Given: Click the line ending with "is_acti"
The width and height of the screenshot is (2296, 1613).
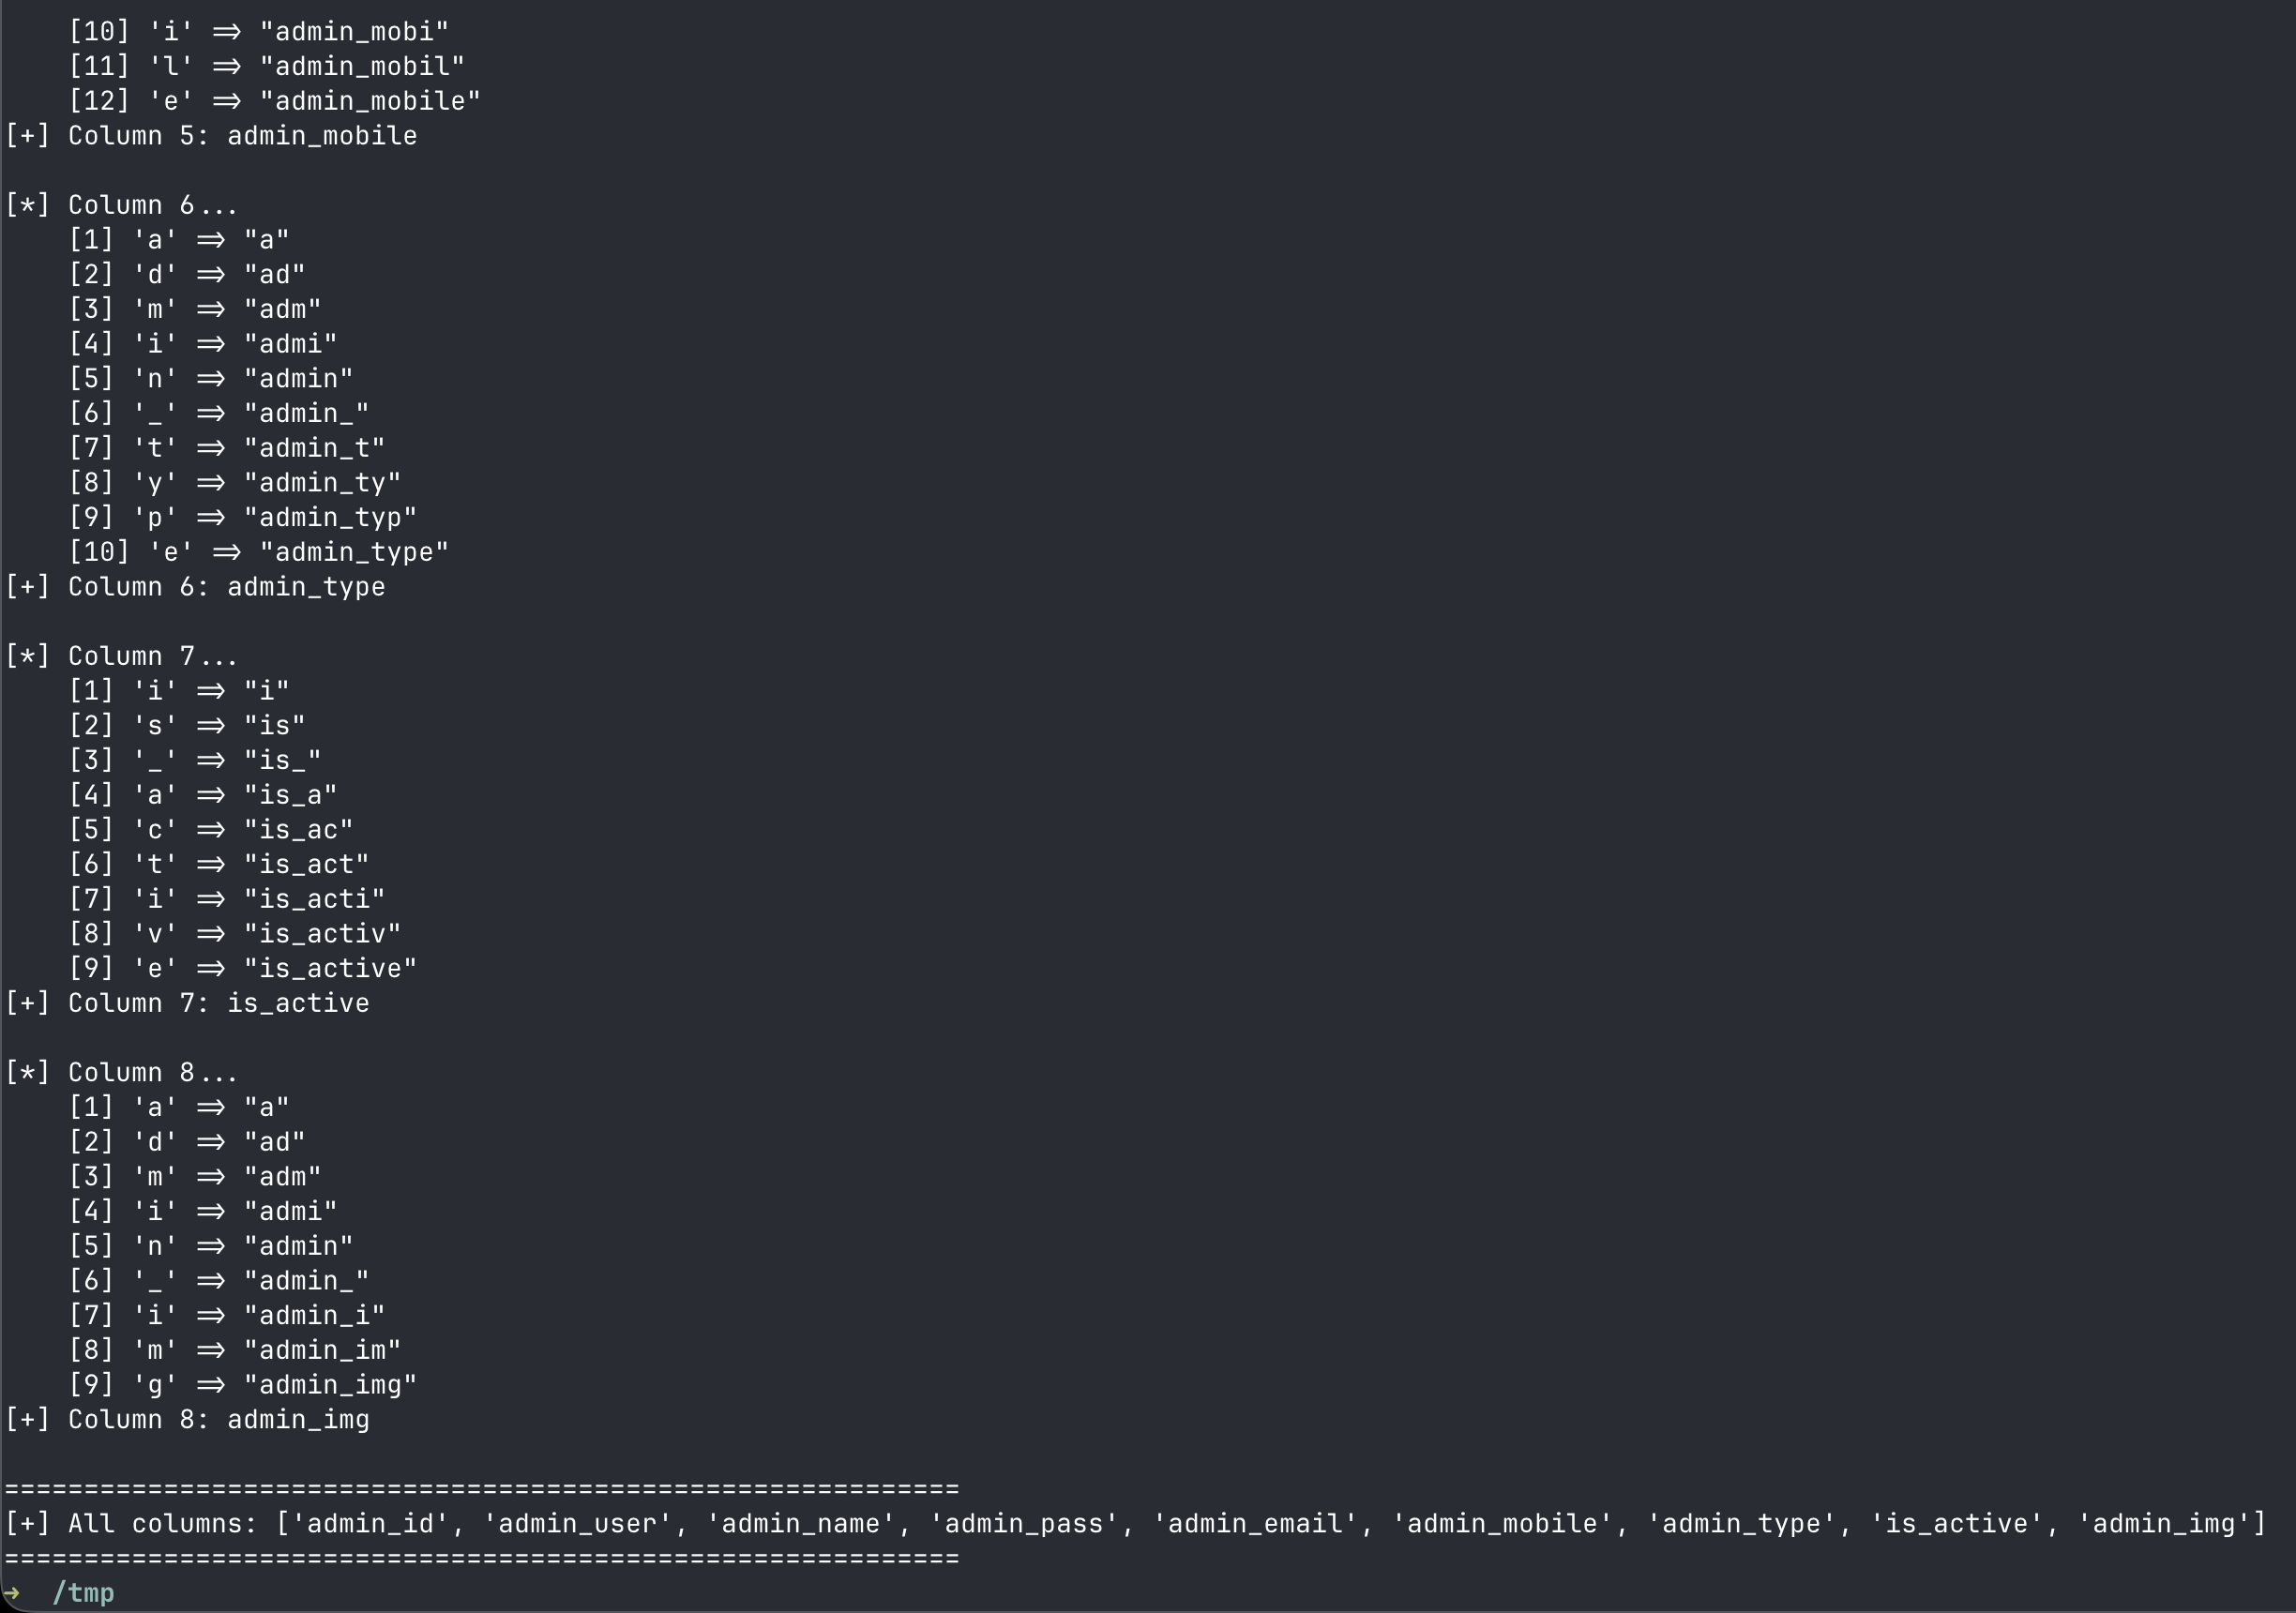Looking at the screenshot, I should pos(226,899).
